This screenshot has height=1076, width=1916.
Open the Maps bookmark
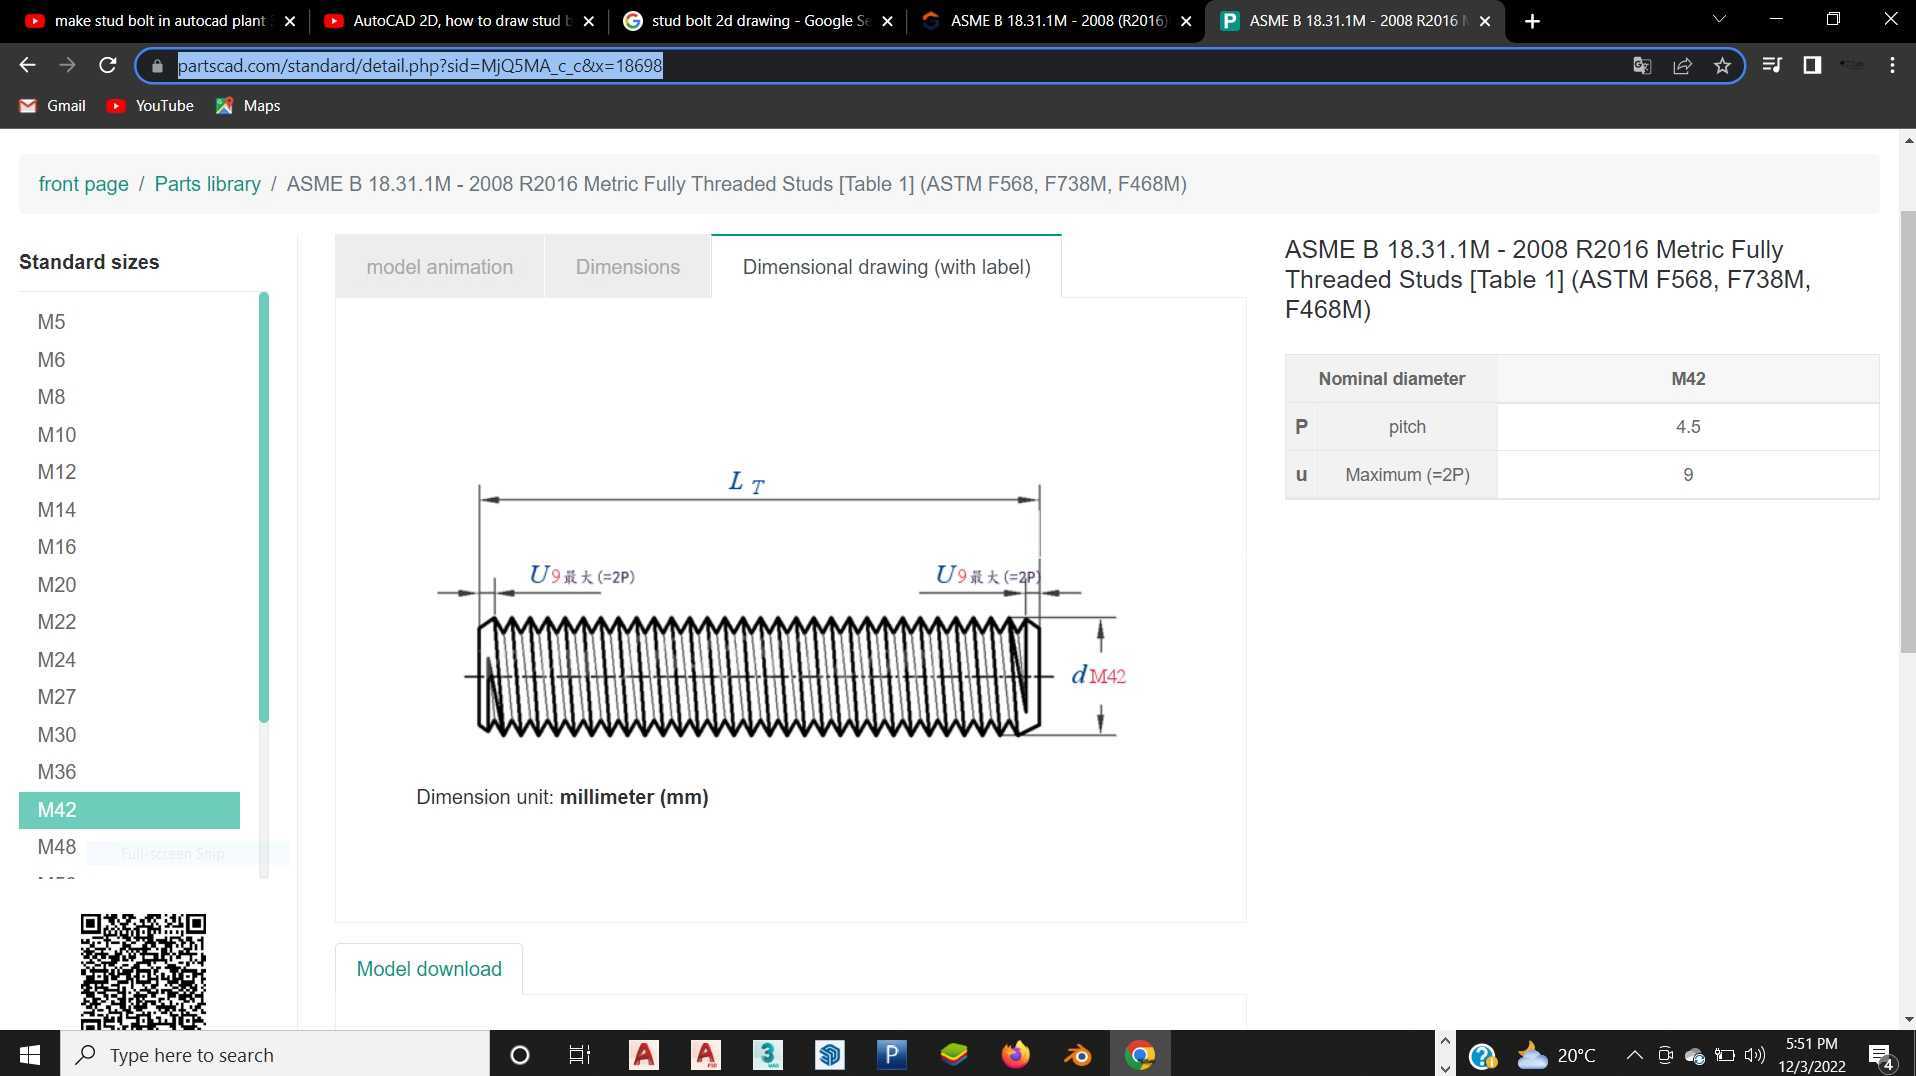[248, 106]
